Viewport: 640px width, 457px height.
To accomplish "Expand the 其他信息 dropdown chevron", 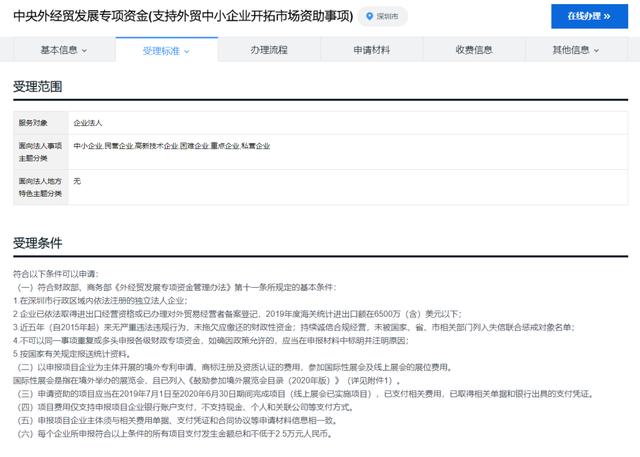I will [x=596, y=51].
